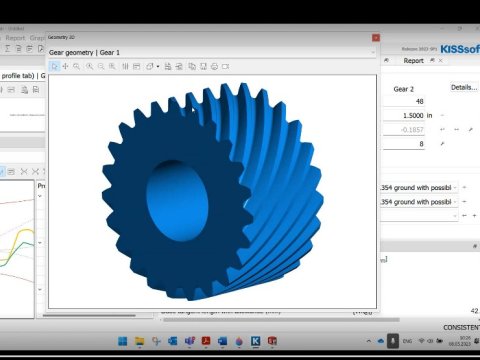Edit the Gear 2 facewidth field 1.5000
Screen dimensions: 480x360
click(404, 116)
